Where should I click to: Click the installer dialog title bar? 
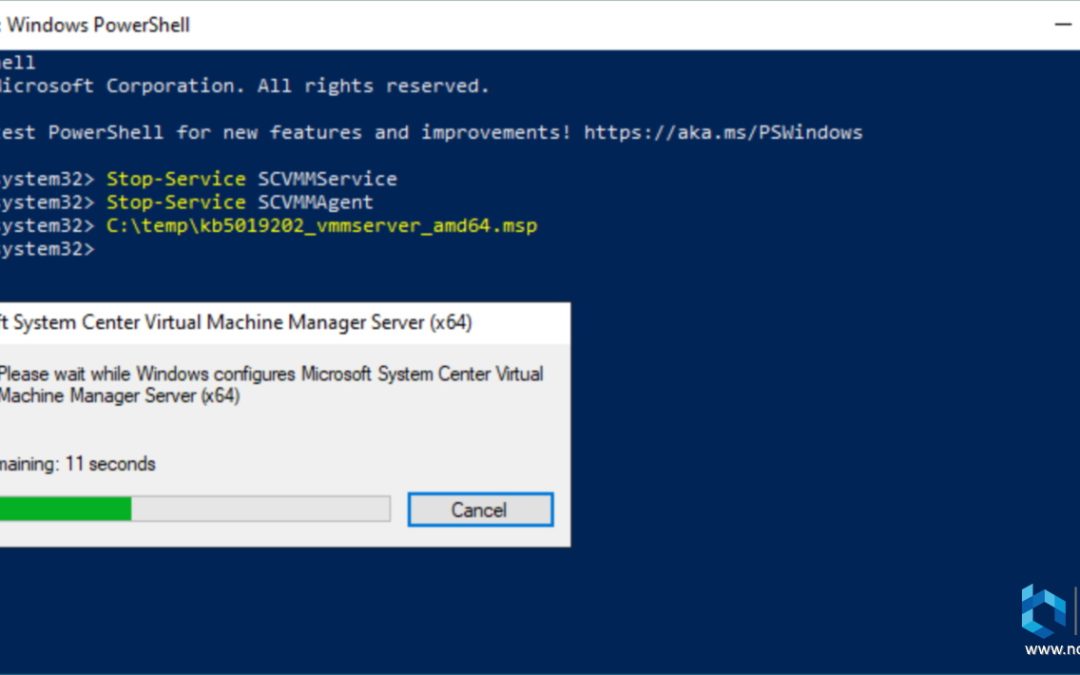pyautogui.click(x=285, y=322)
